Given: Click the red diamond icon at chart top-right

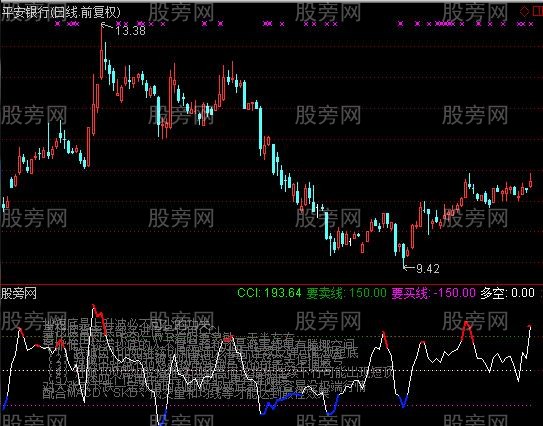Looking at the screenshot, I should [x=525, y=11].
